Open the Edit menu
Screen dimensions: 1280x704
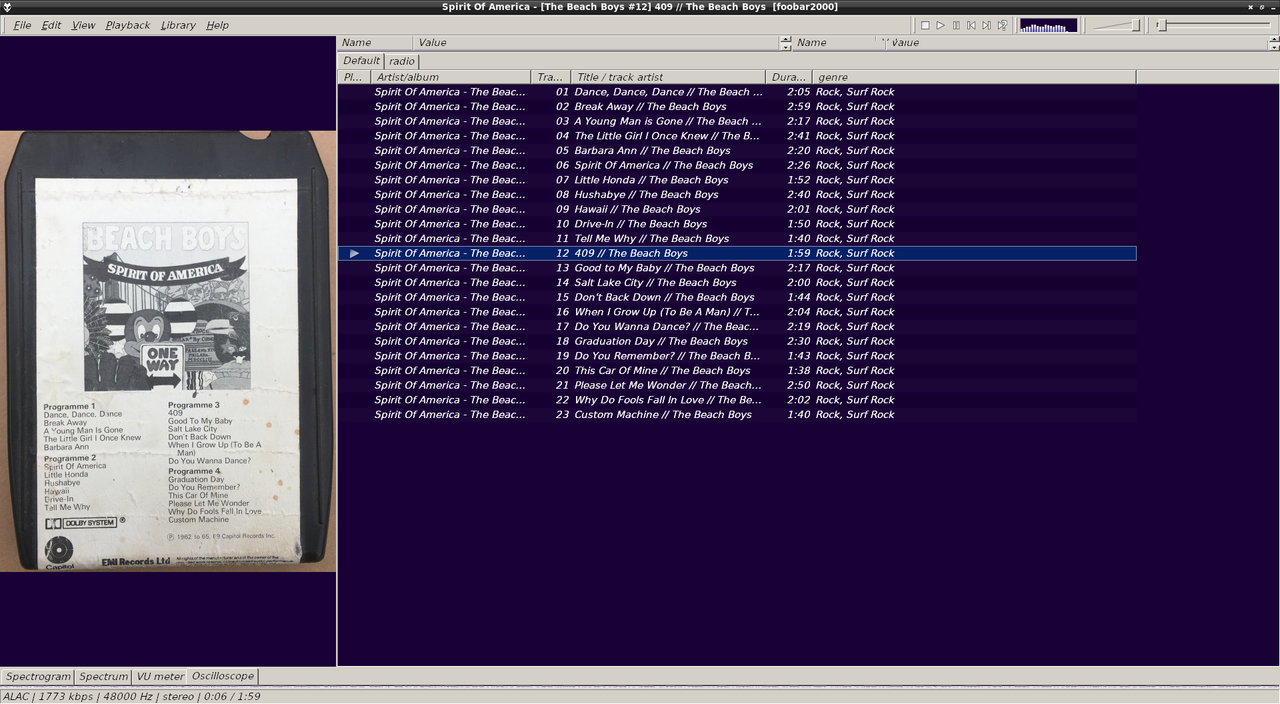(51, 25)
